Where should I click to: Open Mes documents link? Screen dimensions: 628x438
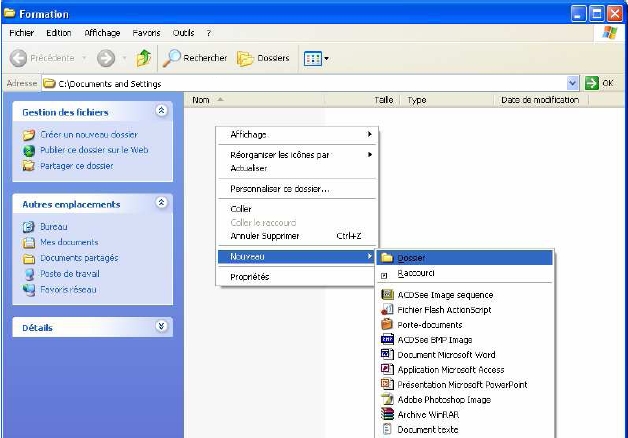[69, 242]
